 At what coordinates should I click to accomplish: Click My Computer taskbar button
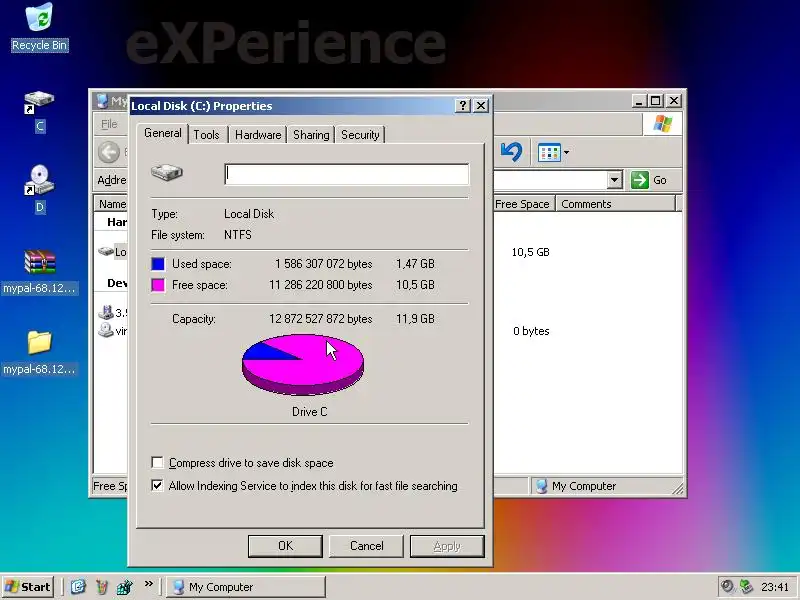pos(246,587)
